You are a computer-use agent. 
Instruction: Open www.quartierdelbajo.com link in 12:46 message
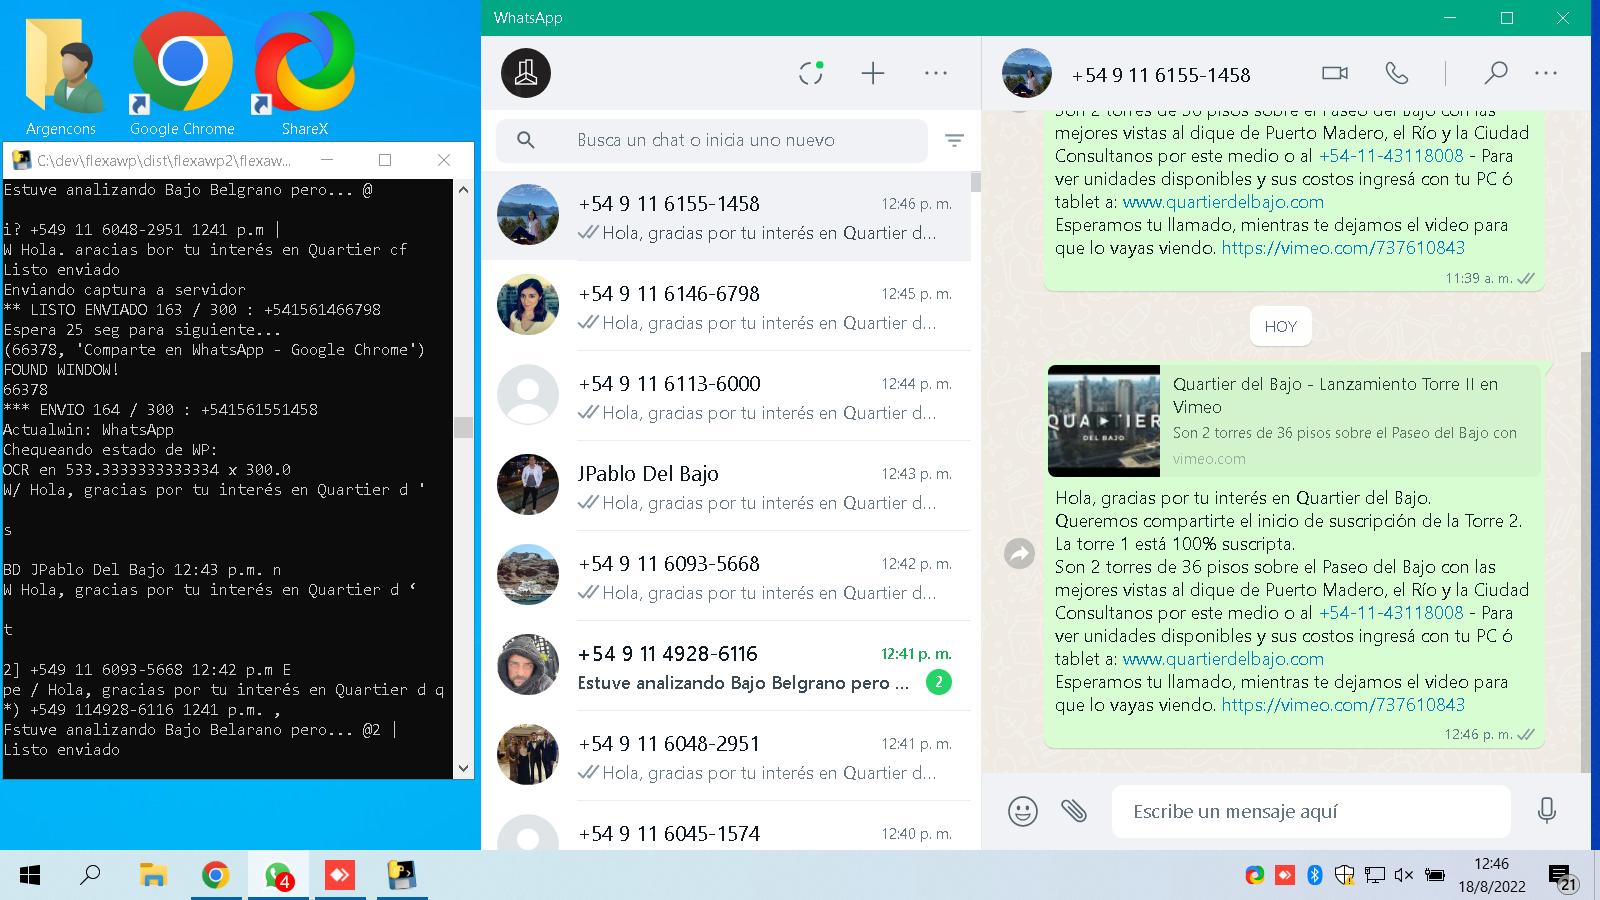[1223, 659]
